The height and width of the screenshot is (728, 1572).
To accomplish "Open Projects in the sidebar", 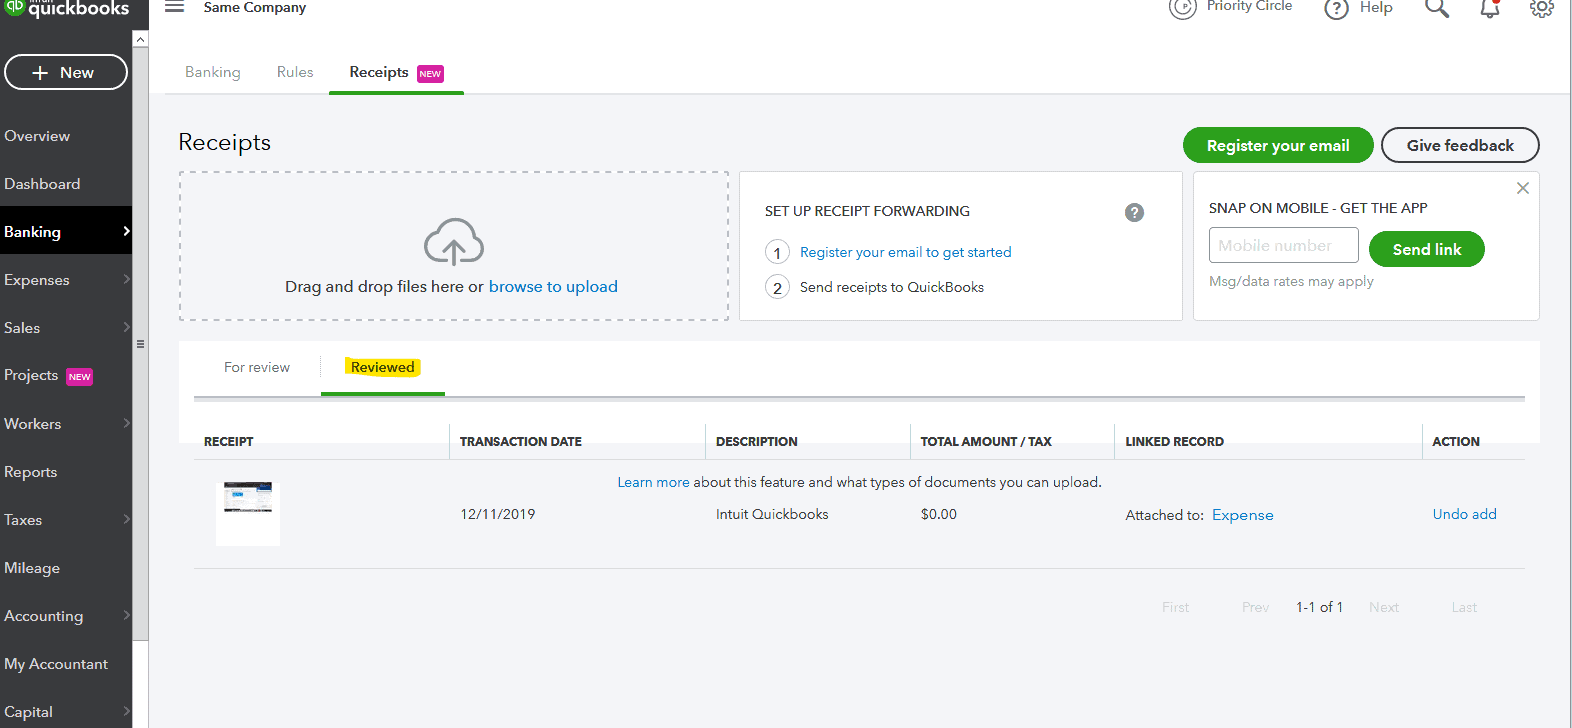I will 31,375.
